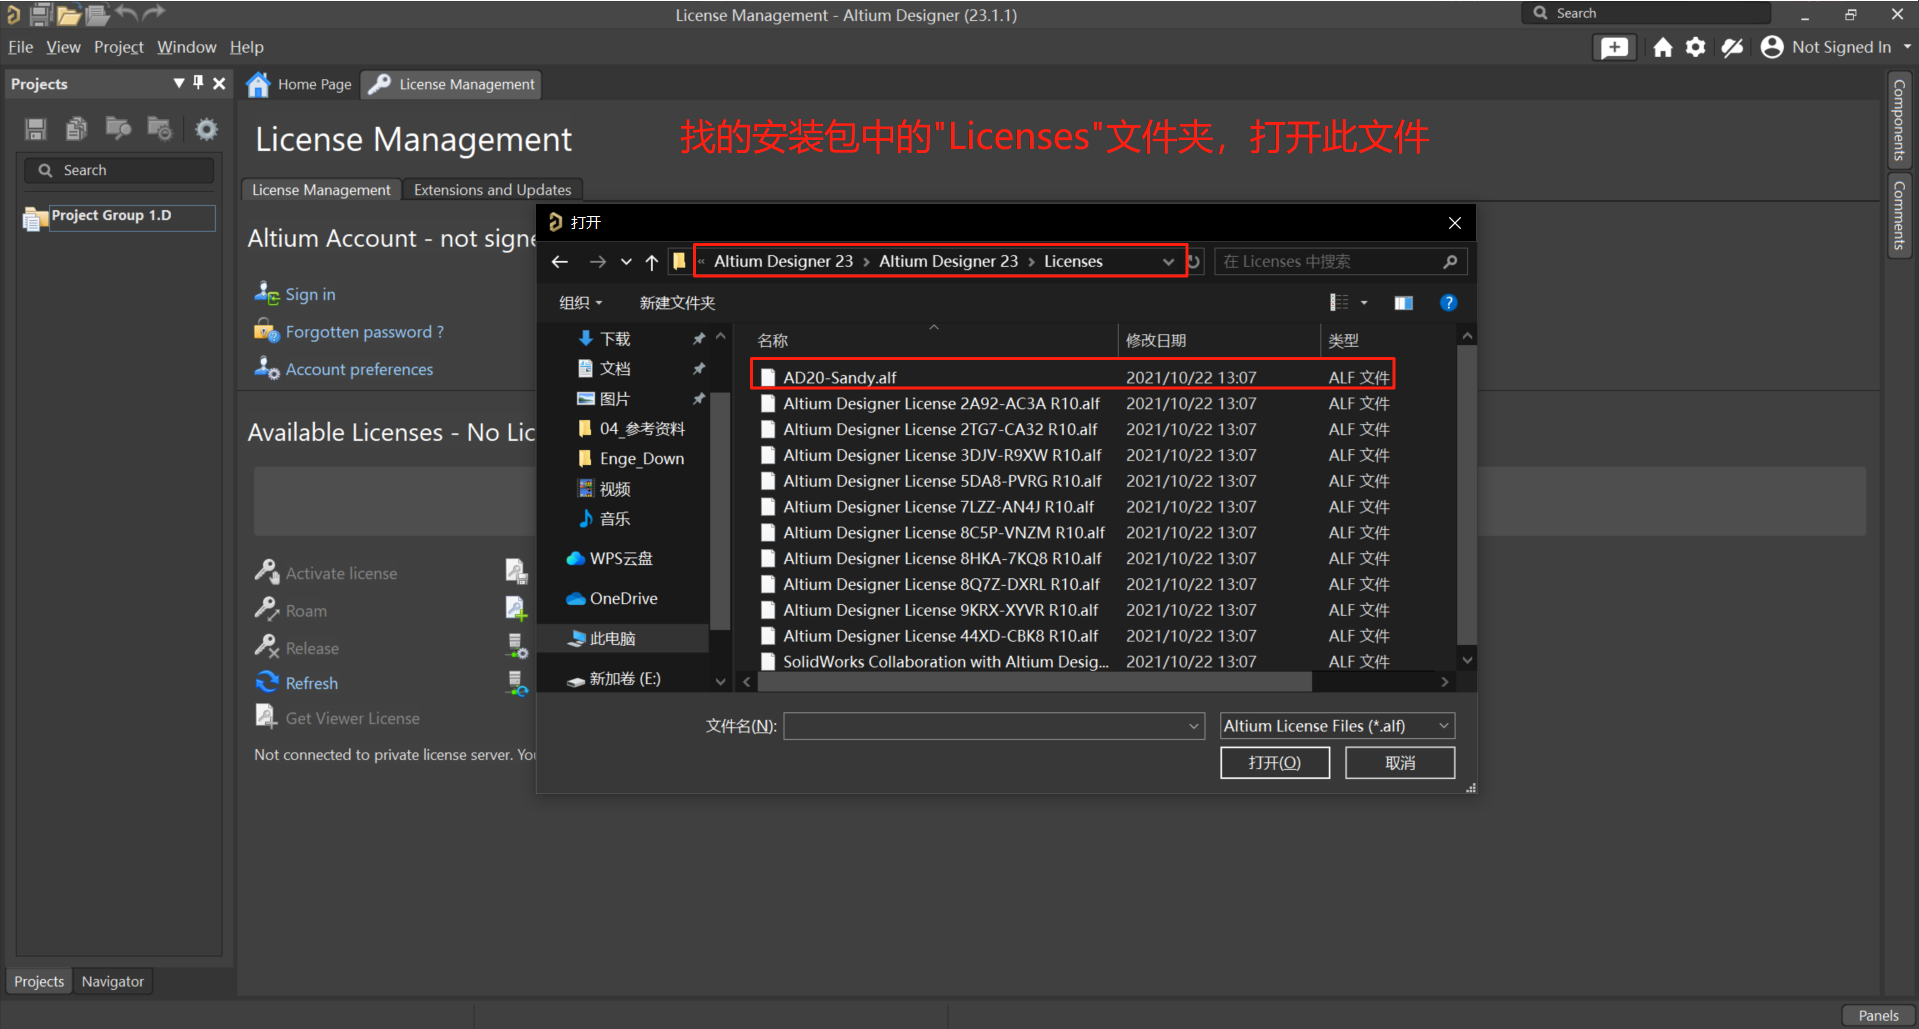Click the 取消 cancel button

pyautogui.click(x=1400, y=763)
